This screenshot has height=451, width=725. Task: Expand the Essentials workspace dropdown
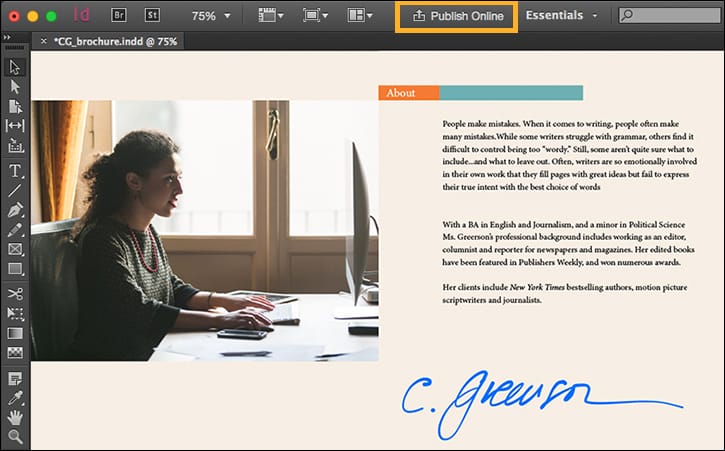pos(561,16)
